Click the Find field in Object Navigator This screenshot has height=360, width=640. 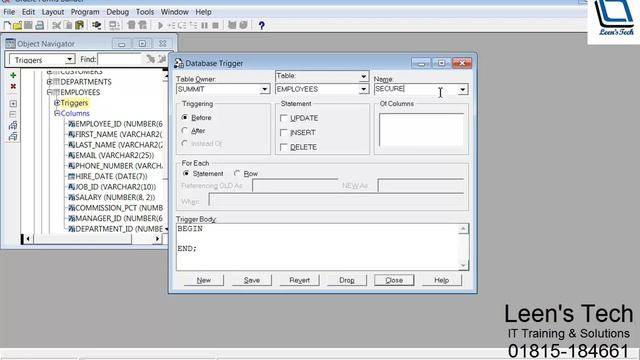click(120, 59)
